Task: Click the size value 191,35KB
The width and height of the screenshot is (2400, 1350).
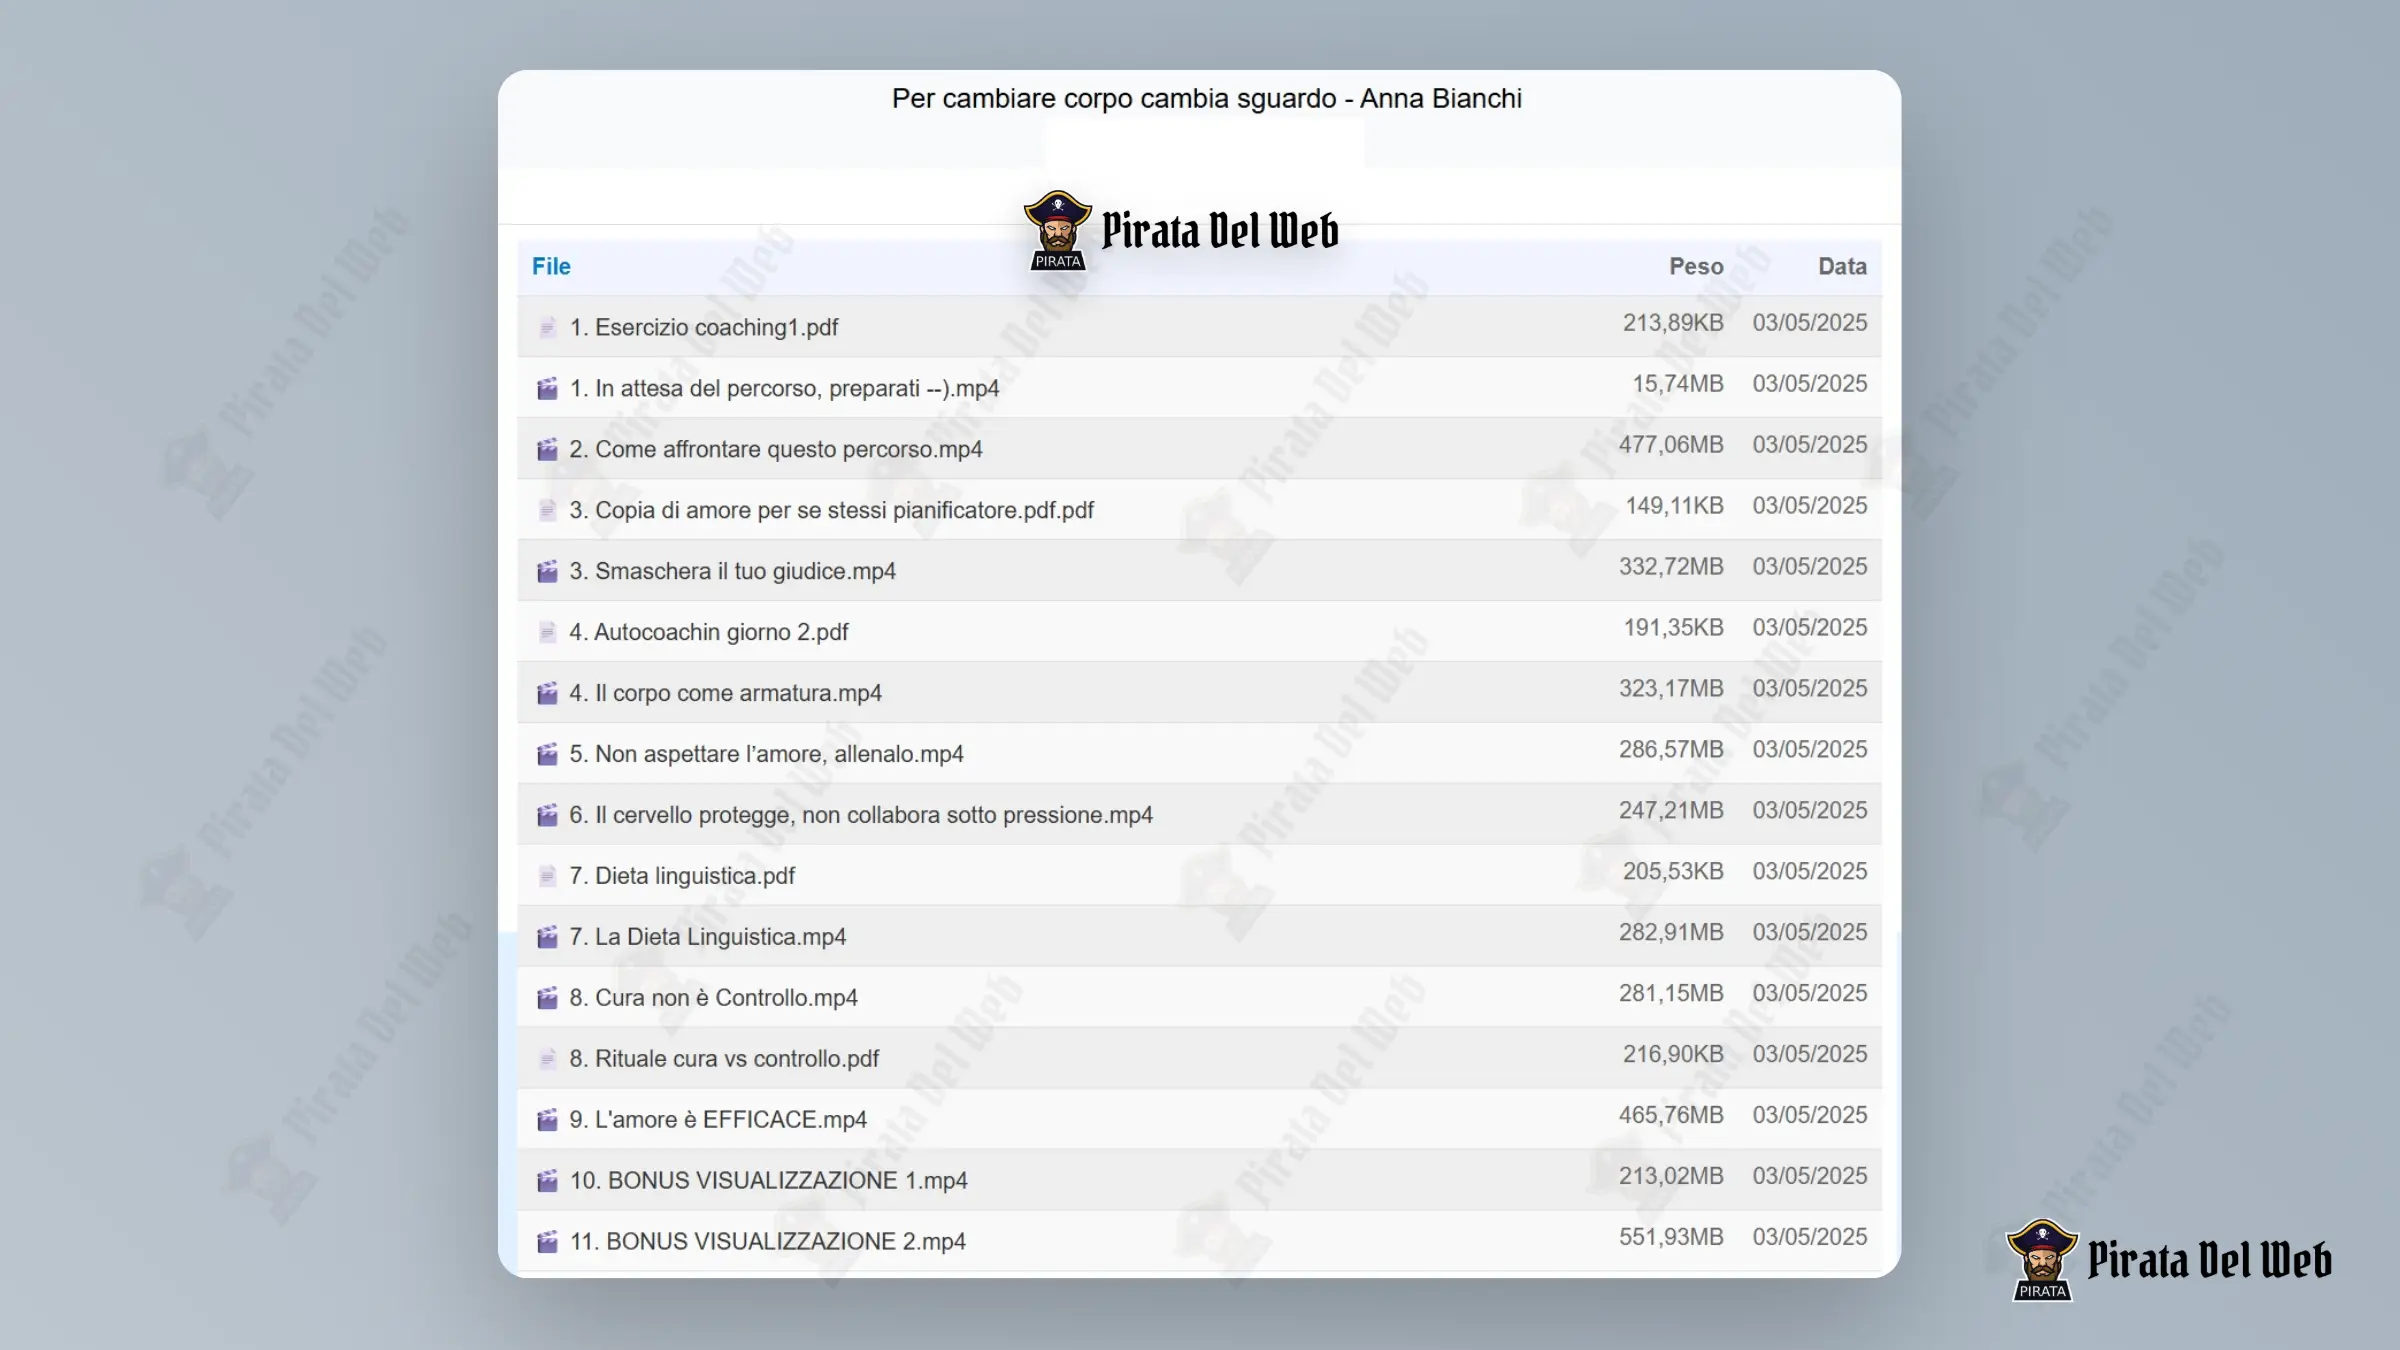Action: point(1673,628)
